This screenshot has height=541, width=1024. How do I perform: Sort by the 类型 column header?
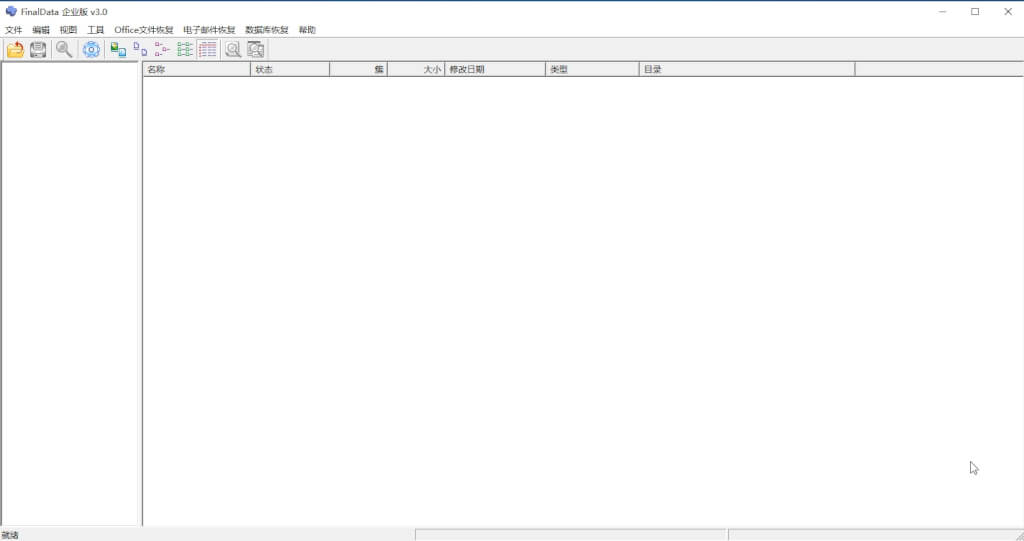(592, 69)
